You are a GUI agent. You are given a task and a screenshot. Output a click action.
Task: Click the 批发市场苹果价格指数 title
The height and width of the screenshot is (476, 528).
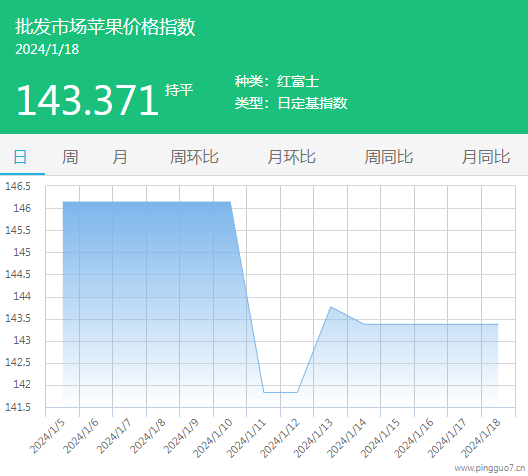coord(105,27)
